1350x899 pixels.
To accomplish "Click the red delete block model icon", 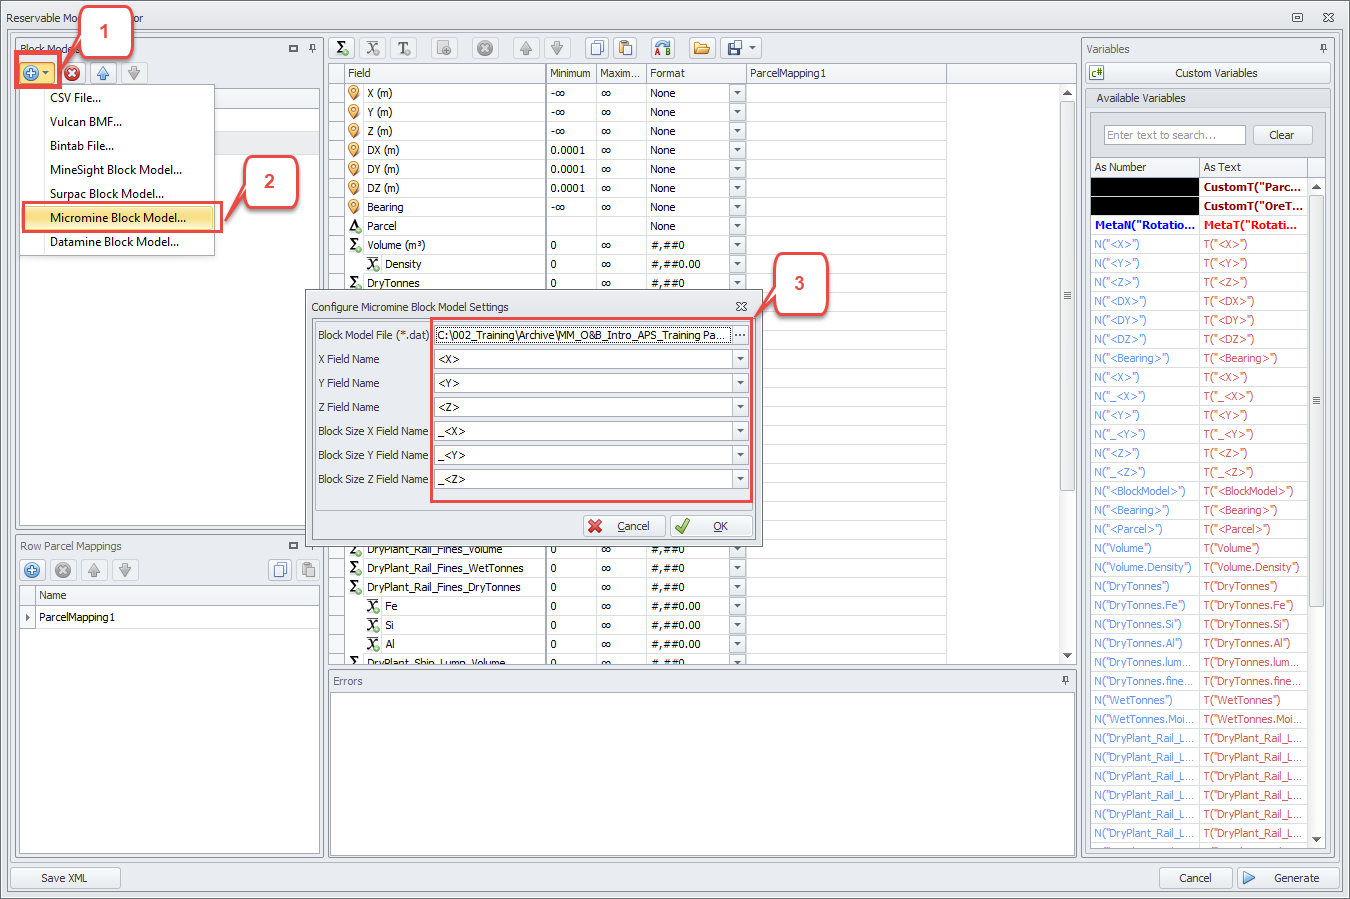I will (72, 73).
